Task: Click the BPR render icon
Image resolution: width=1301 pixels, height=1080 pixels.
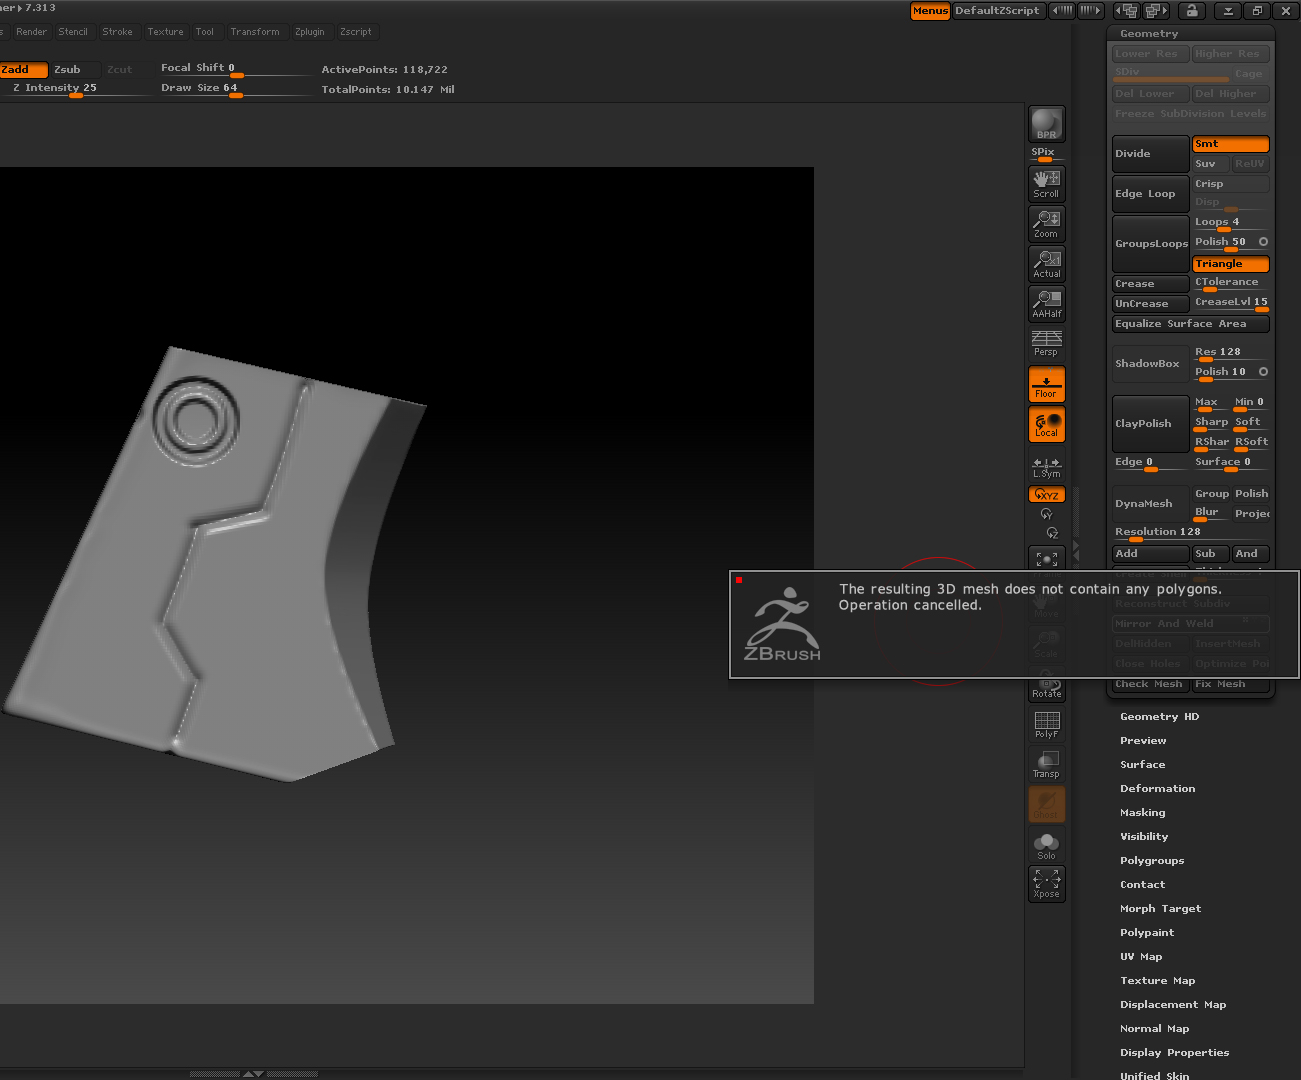Action: coord(1046,124)
